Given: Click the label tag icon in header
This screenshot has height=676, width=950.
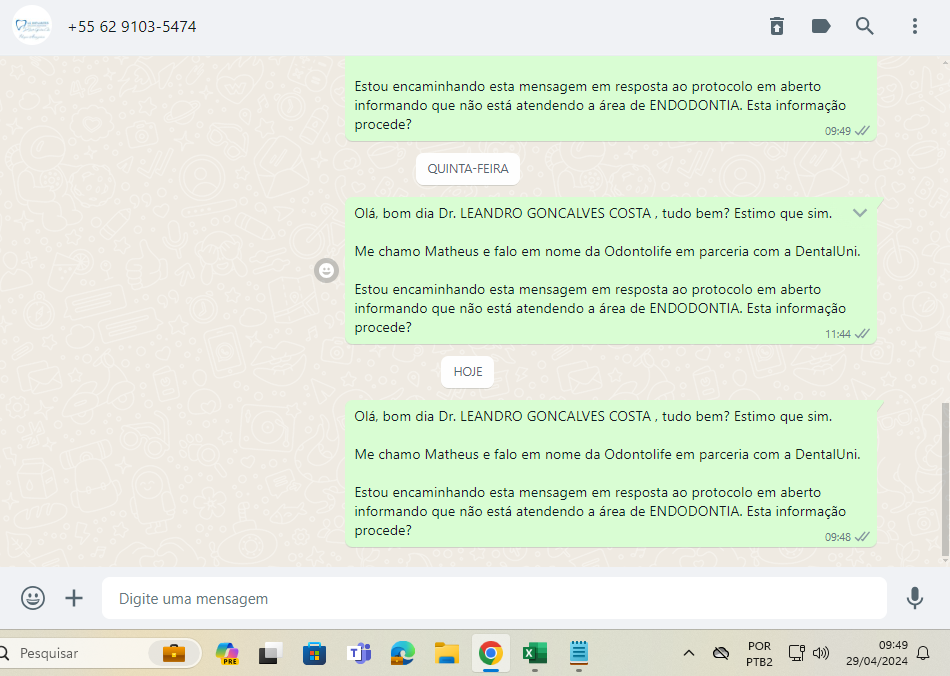Looking at the screenshot, I should (x=821, y=27).
